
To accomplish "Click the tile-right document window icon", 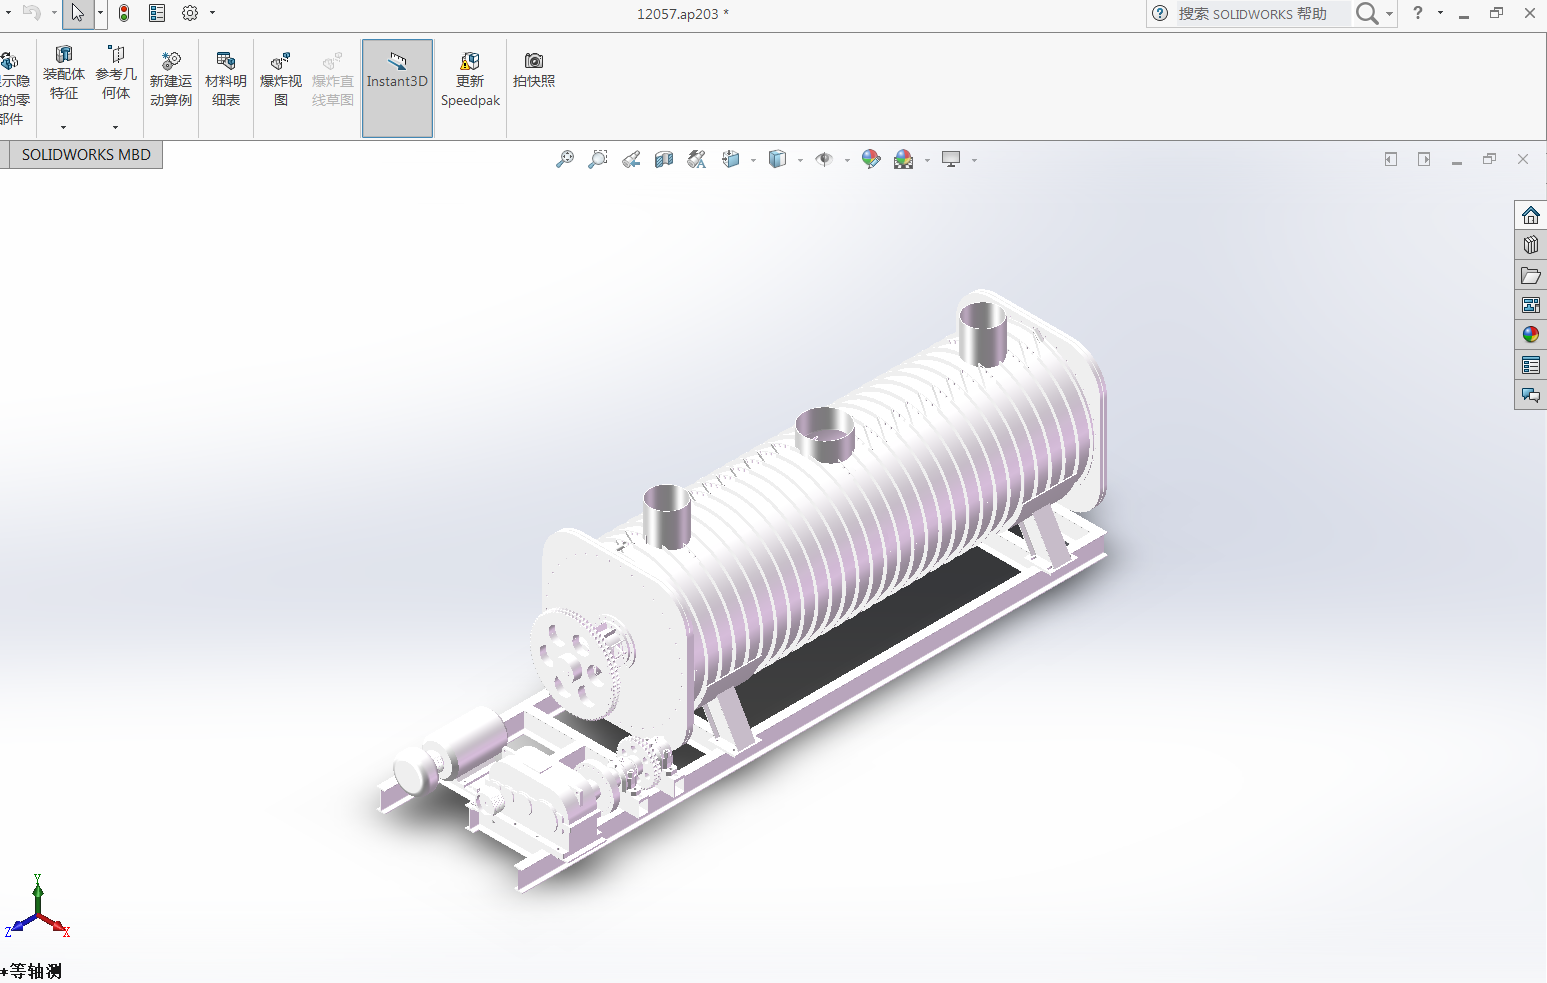I will point(1424,159).
